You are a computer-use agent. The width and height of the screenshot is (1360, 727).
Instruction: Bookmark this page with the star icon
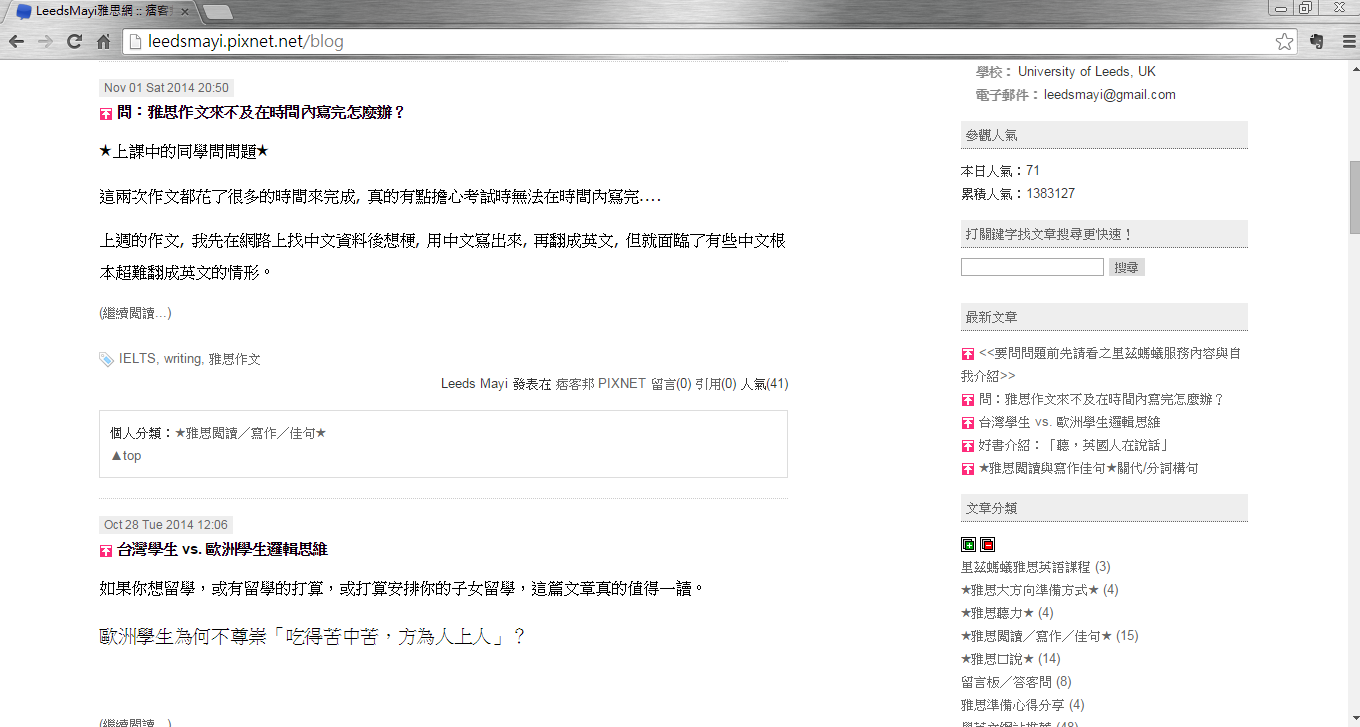(1284, 41)
